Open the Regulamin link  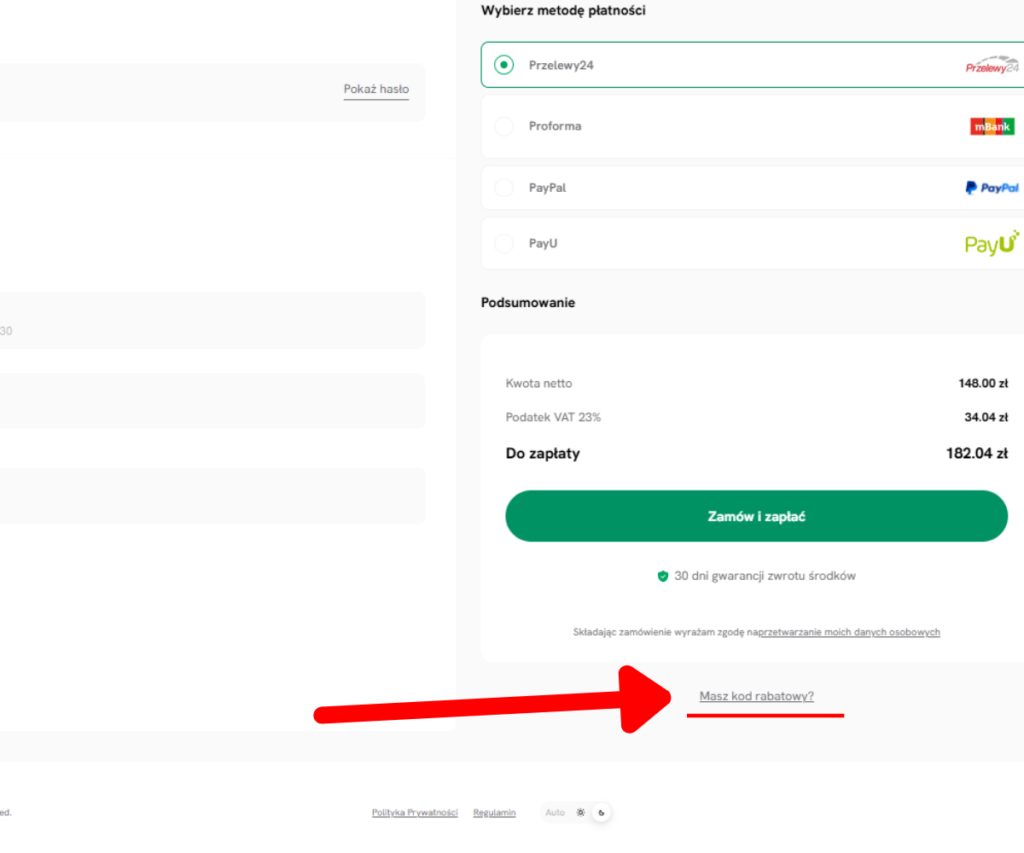(x=494, y=813)
